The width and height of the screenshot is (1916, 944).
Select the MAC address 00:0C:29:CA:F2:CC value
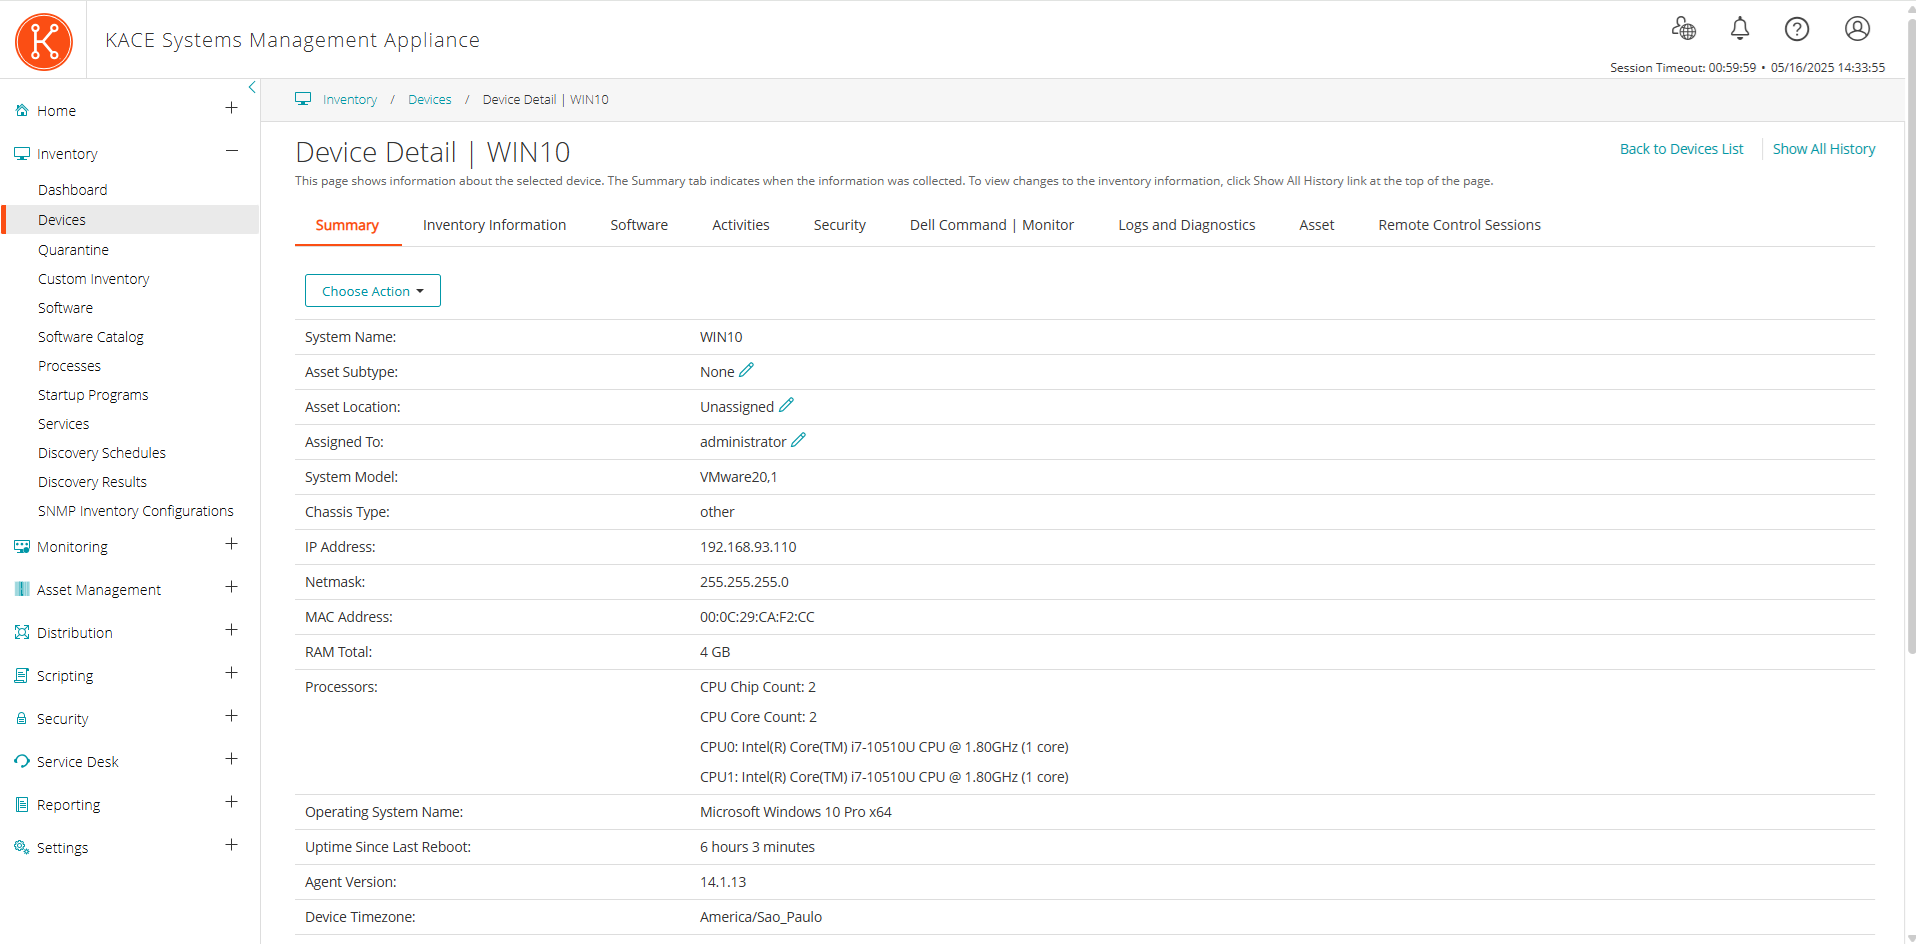coord(757,617)
